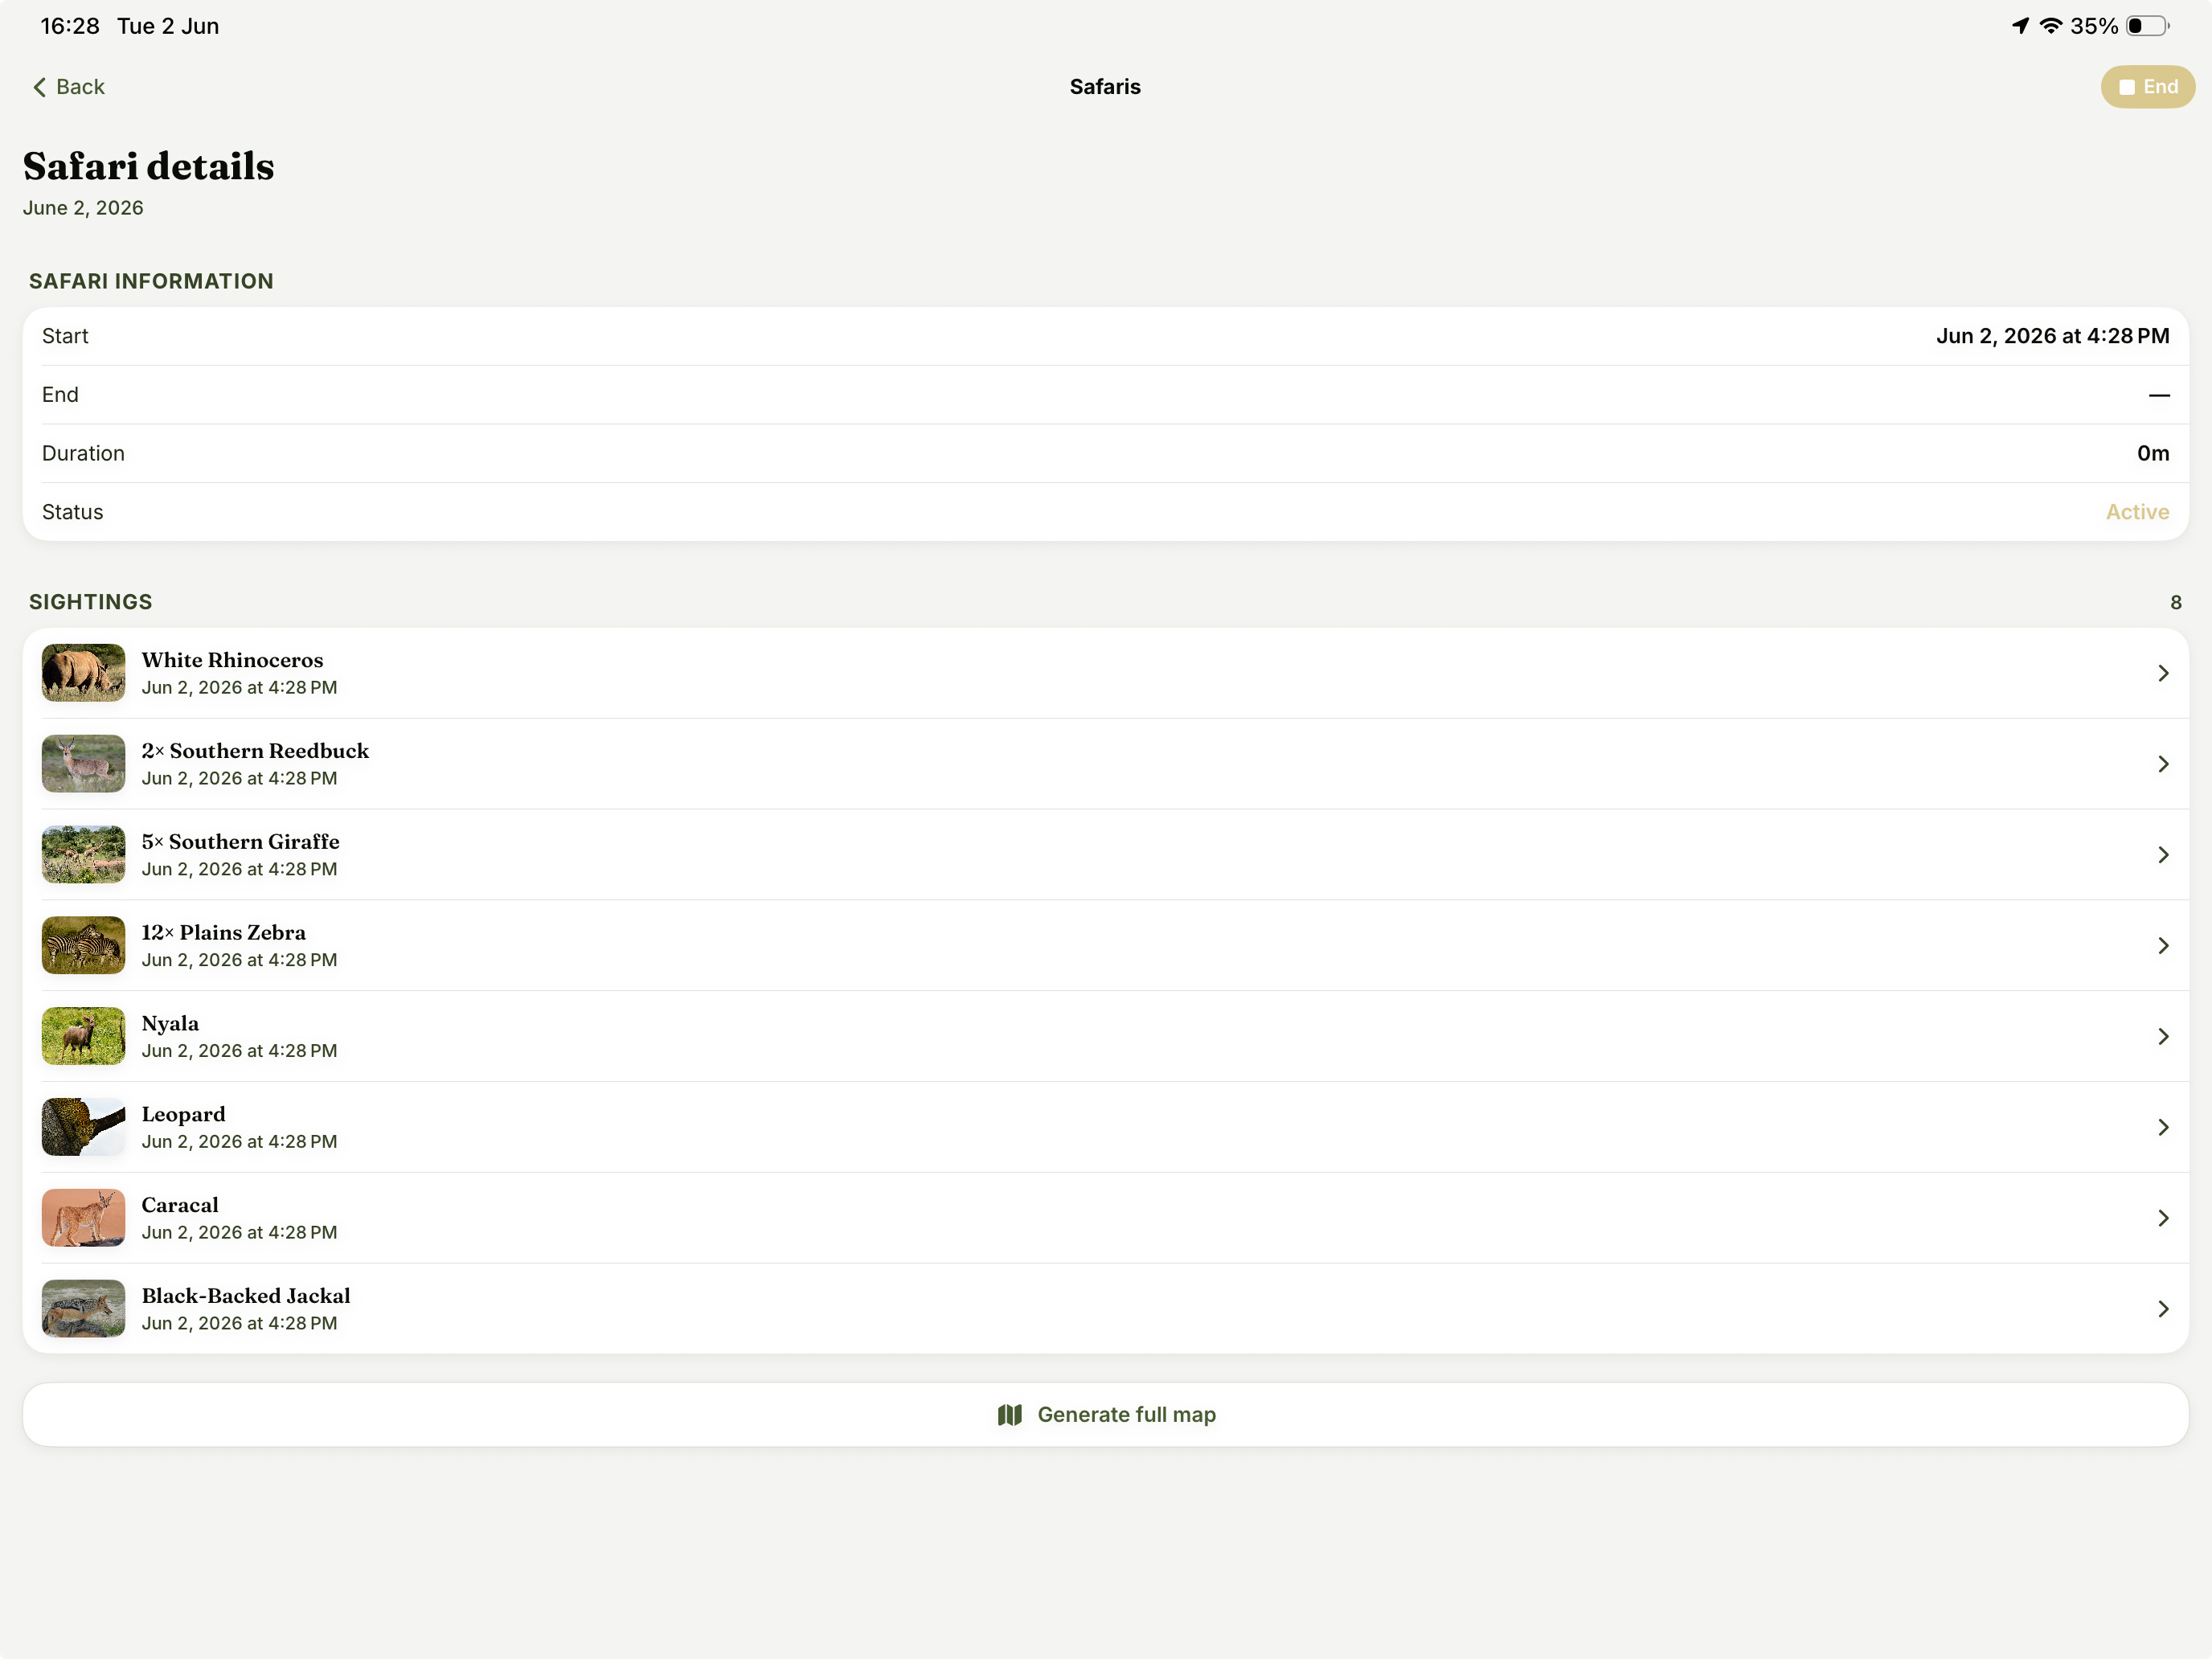Viewport: 2212px width, 1659px height.
Task: Select Black-Backed Jackal sighting title
Action: pos(246,1296)
